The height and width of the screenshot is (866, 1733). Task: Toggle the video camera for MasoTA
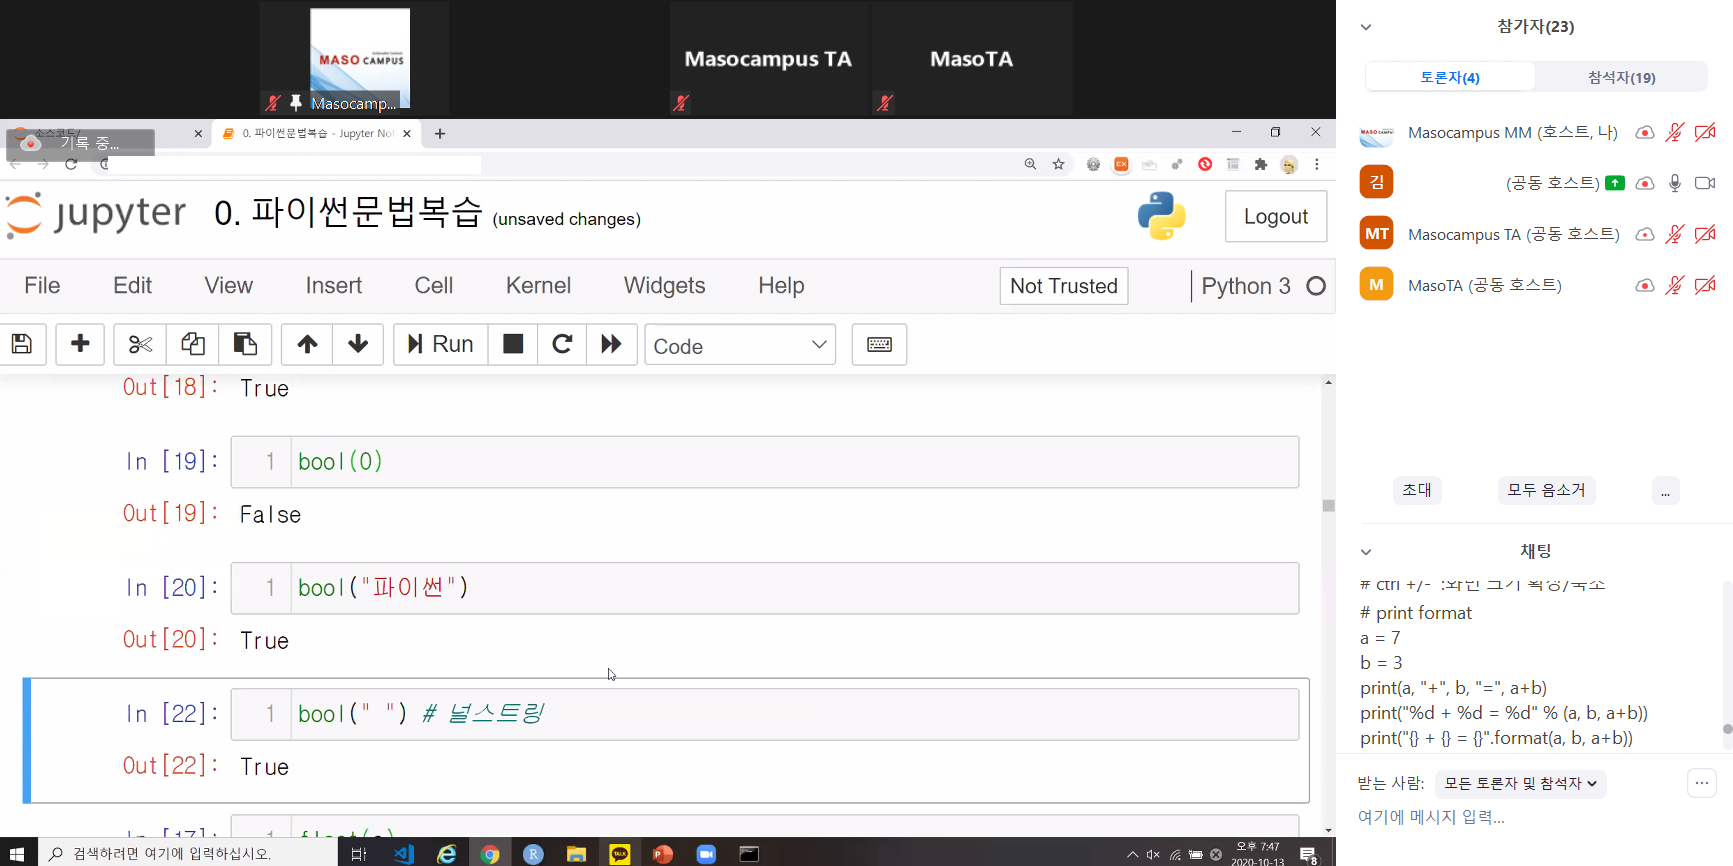pyautogui.click(x=1705, y=286)
